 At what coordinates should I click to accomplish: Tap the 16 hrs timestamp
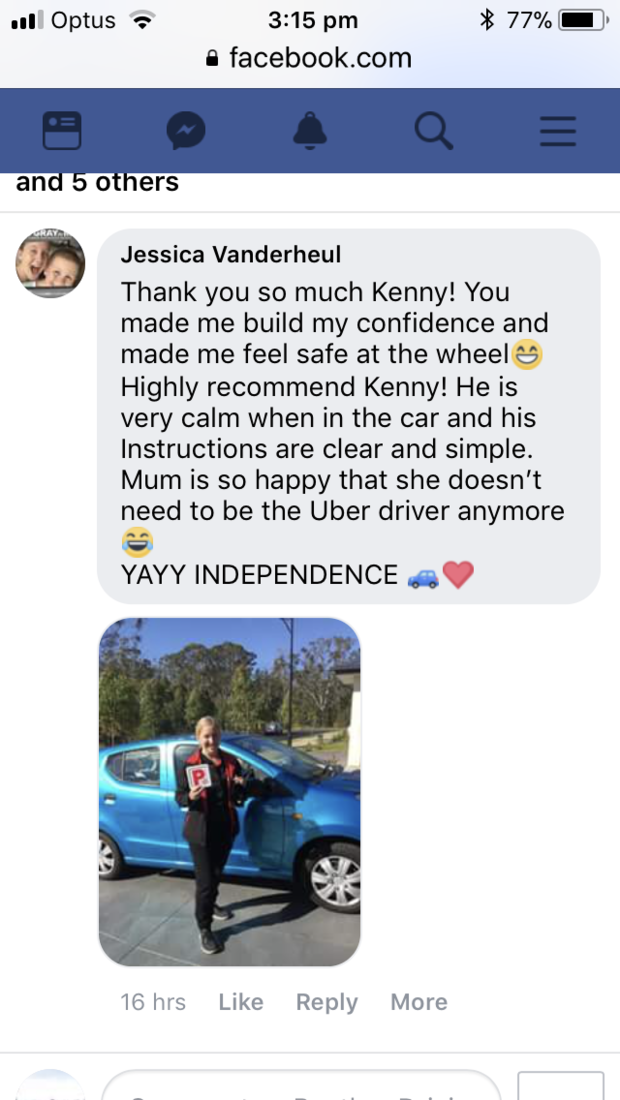(x=153, y=1002)
